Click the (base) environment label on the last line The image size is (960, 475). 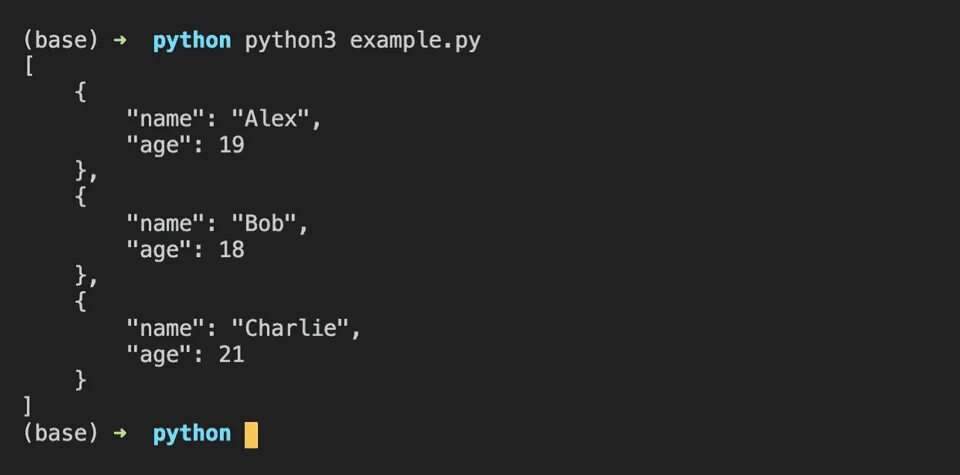60,434
